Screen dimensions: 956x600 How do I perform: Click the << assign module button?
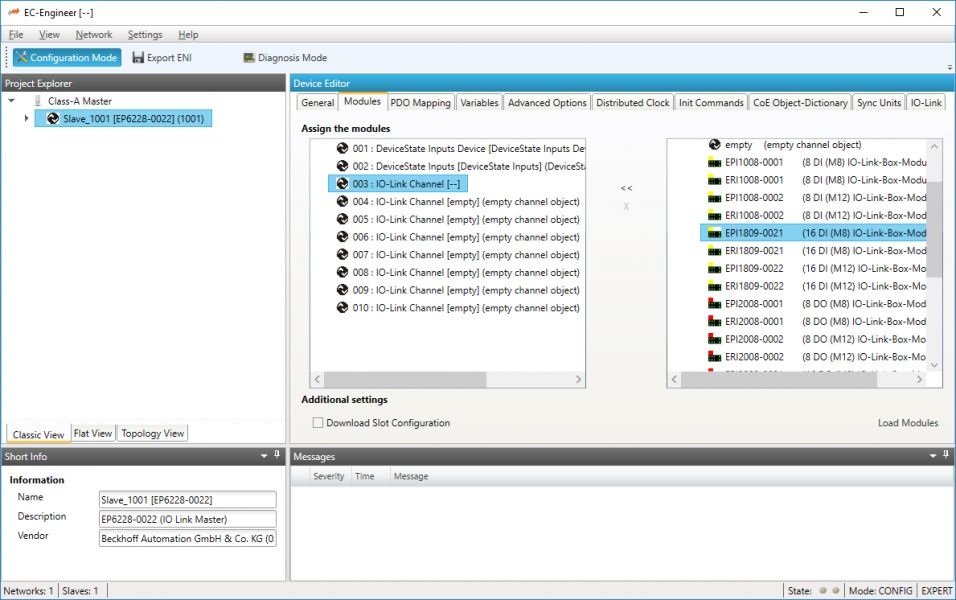626,188
